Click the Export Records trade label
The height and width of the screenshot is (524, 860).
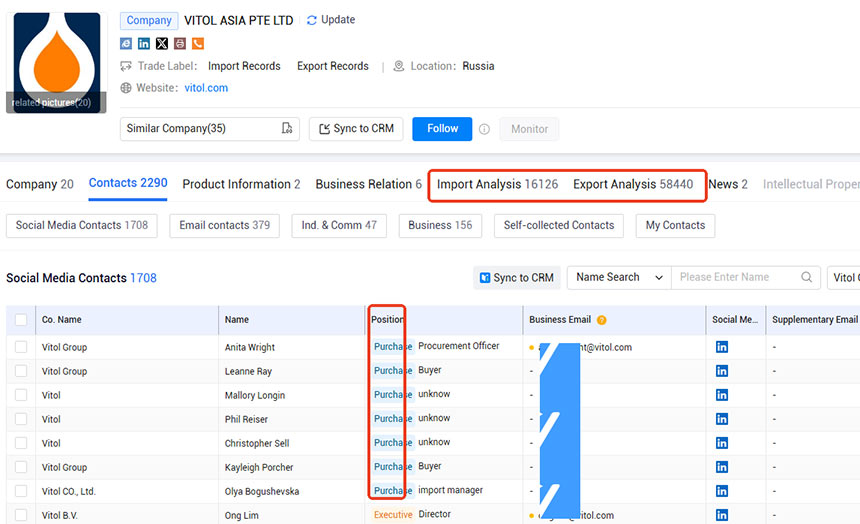click(x=333, y=66)
